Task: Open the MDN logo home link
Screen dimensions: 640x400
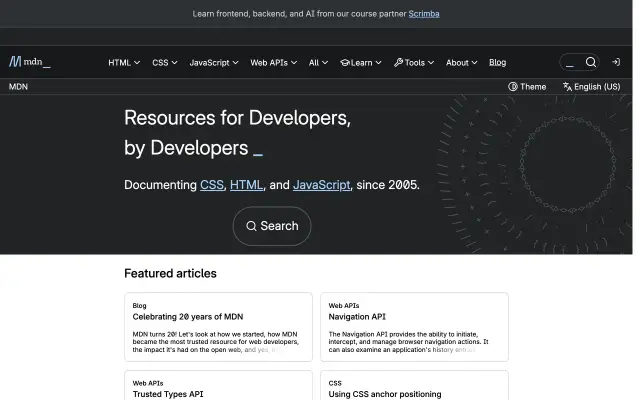Action: tap(30, 62)
